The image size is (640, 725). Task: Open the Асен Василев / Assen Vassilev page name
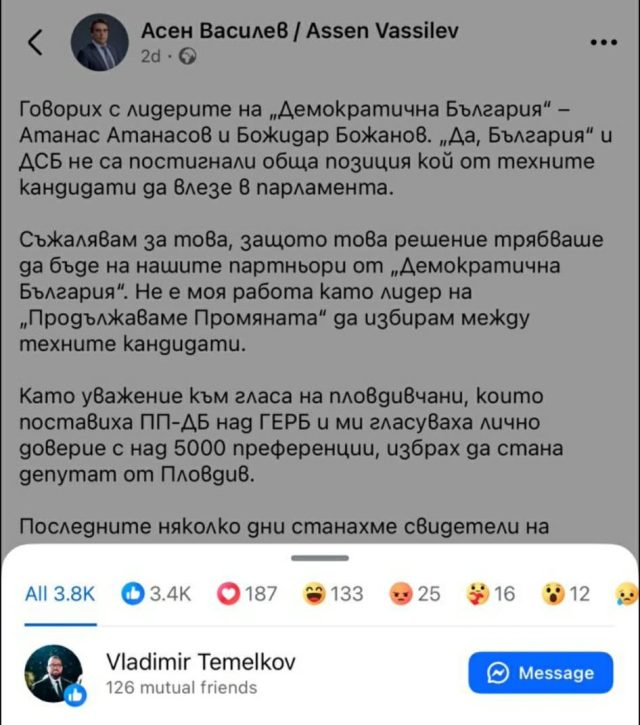pos(300,30)
